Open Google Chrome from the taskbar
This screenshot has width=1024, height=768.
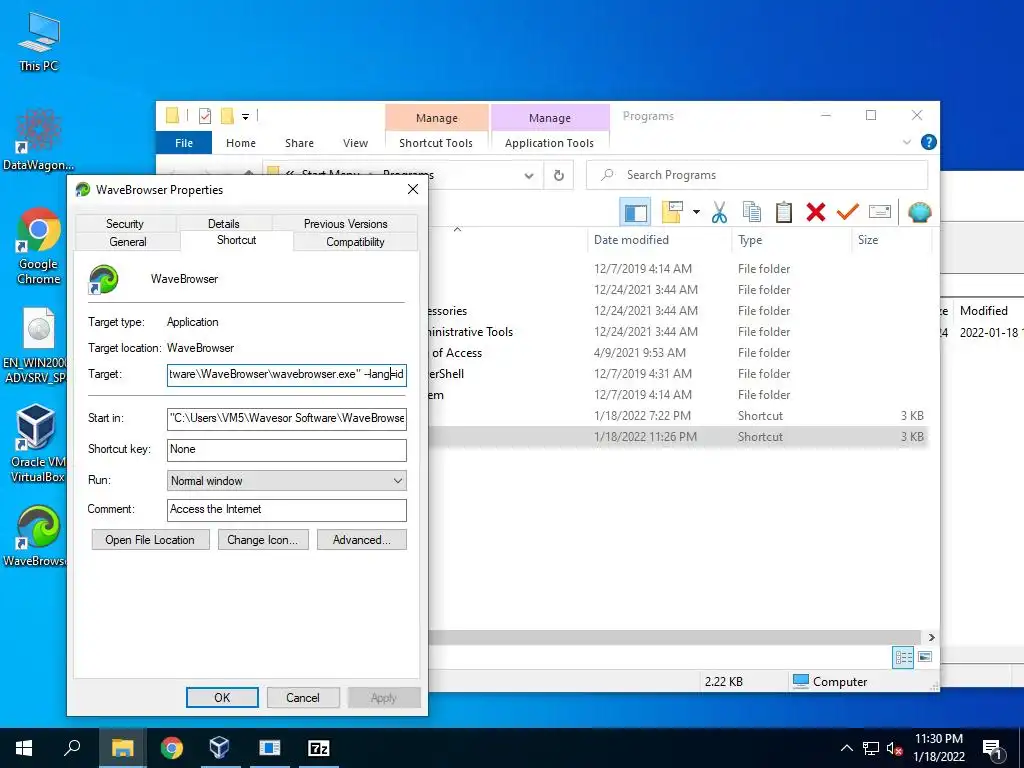172,748
